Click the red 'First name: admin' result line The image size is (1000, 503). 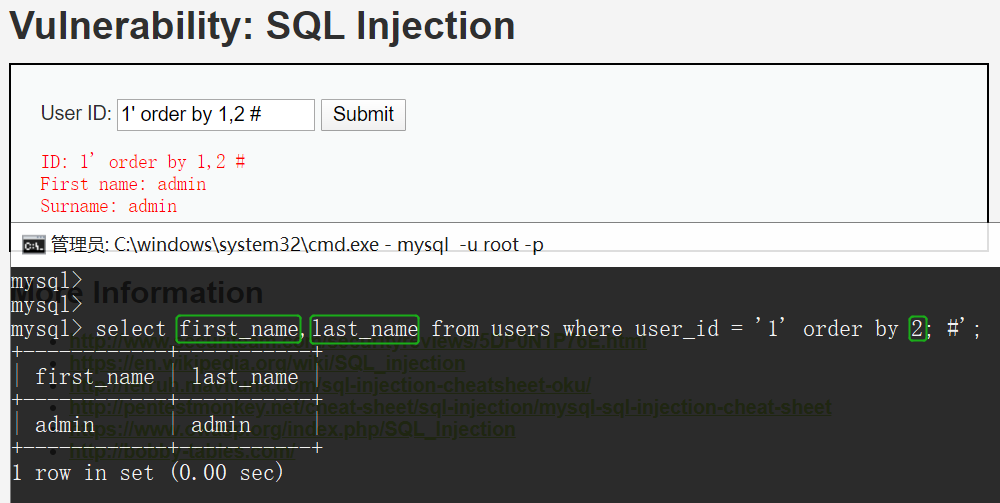(x=123, y=184)
